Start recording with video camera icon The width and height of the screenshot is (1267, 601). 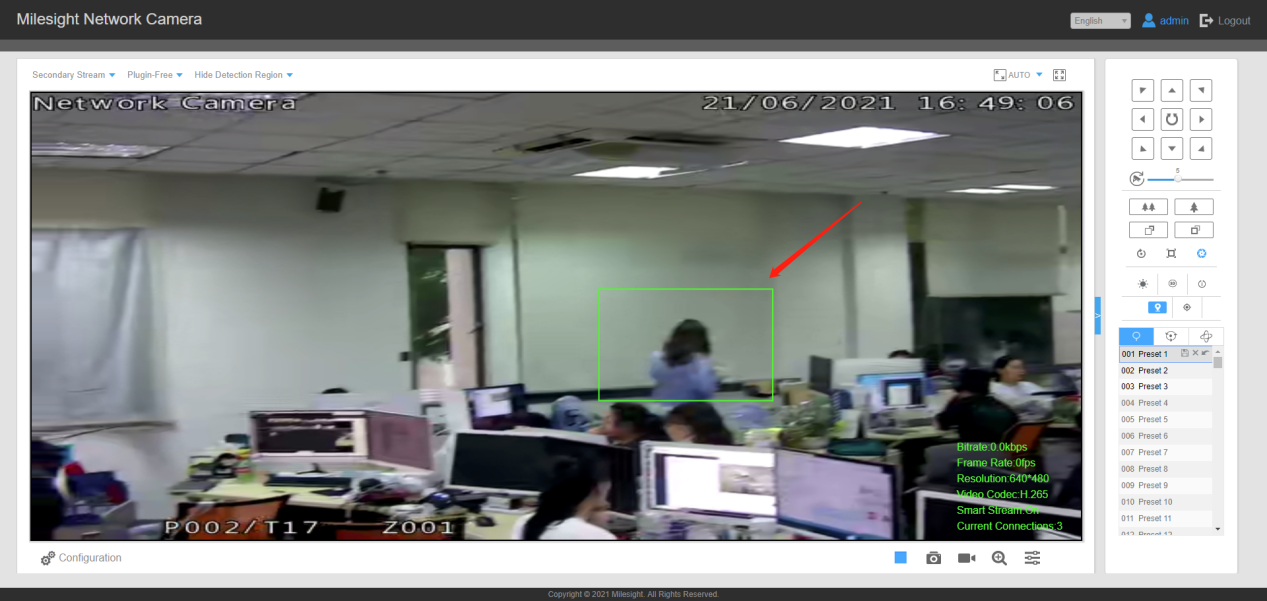point(966,558)
